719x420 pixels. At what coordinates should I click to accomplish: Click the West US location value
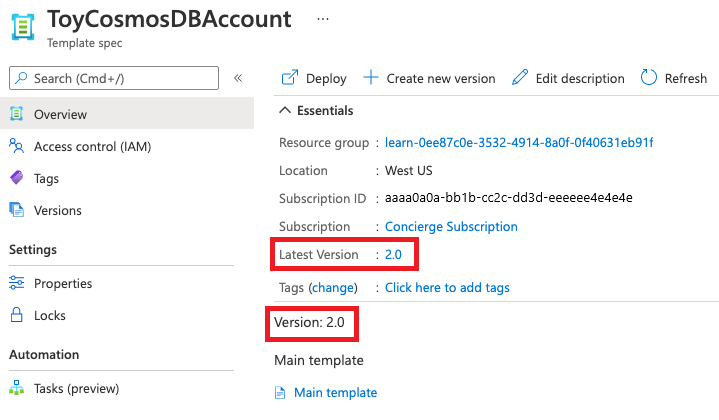409,171
